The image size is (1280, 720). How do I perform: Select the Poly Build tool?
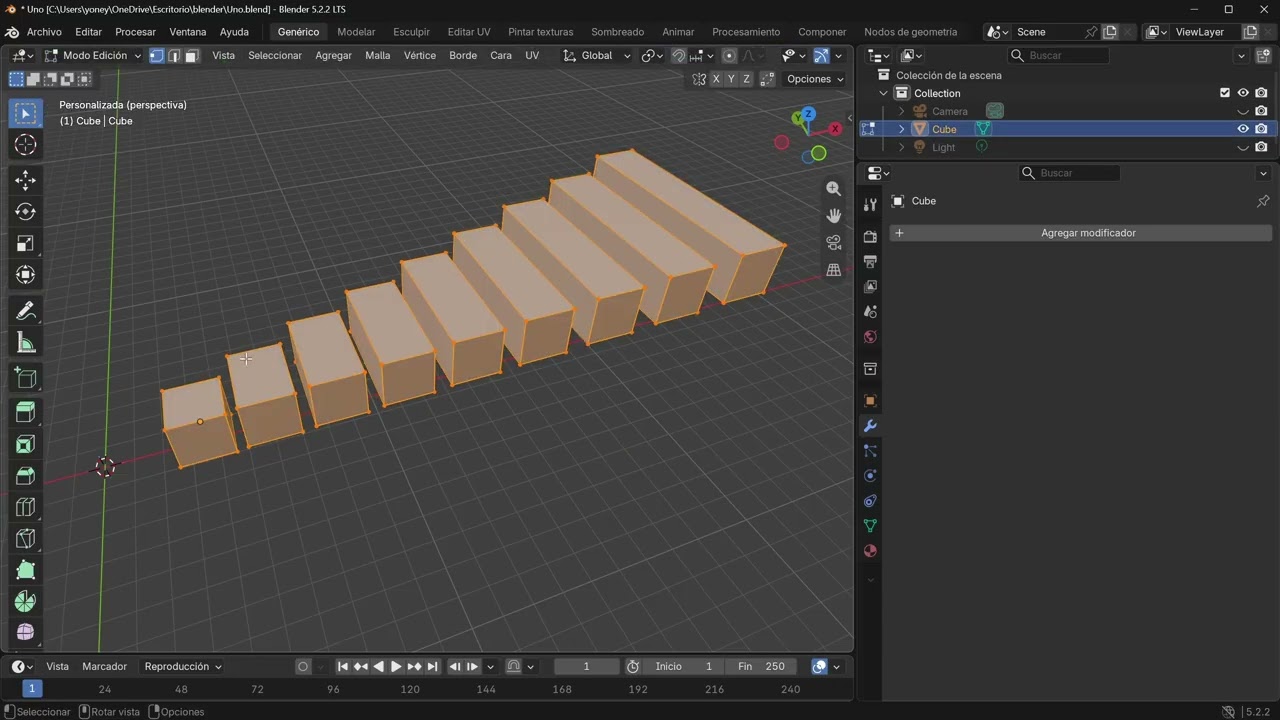point(26,571)
